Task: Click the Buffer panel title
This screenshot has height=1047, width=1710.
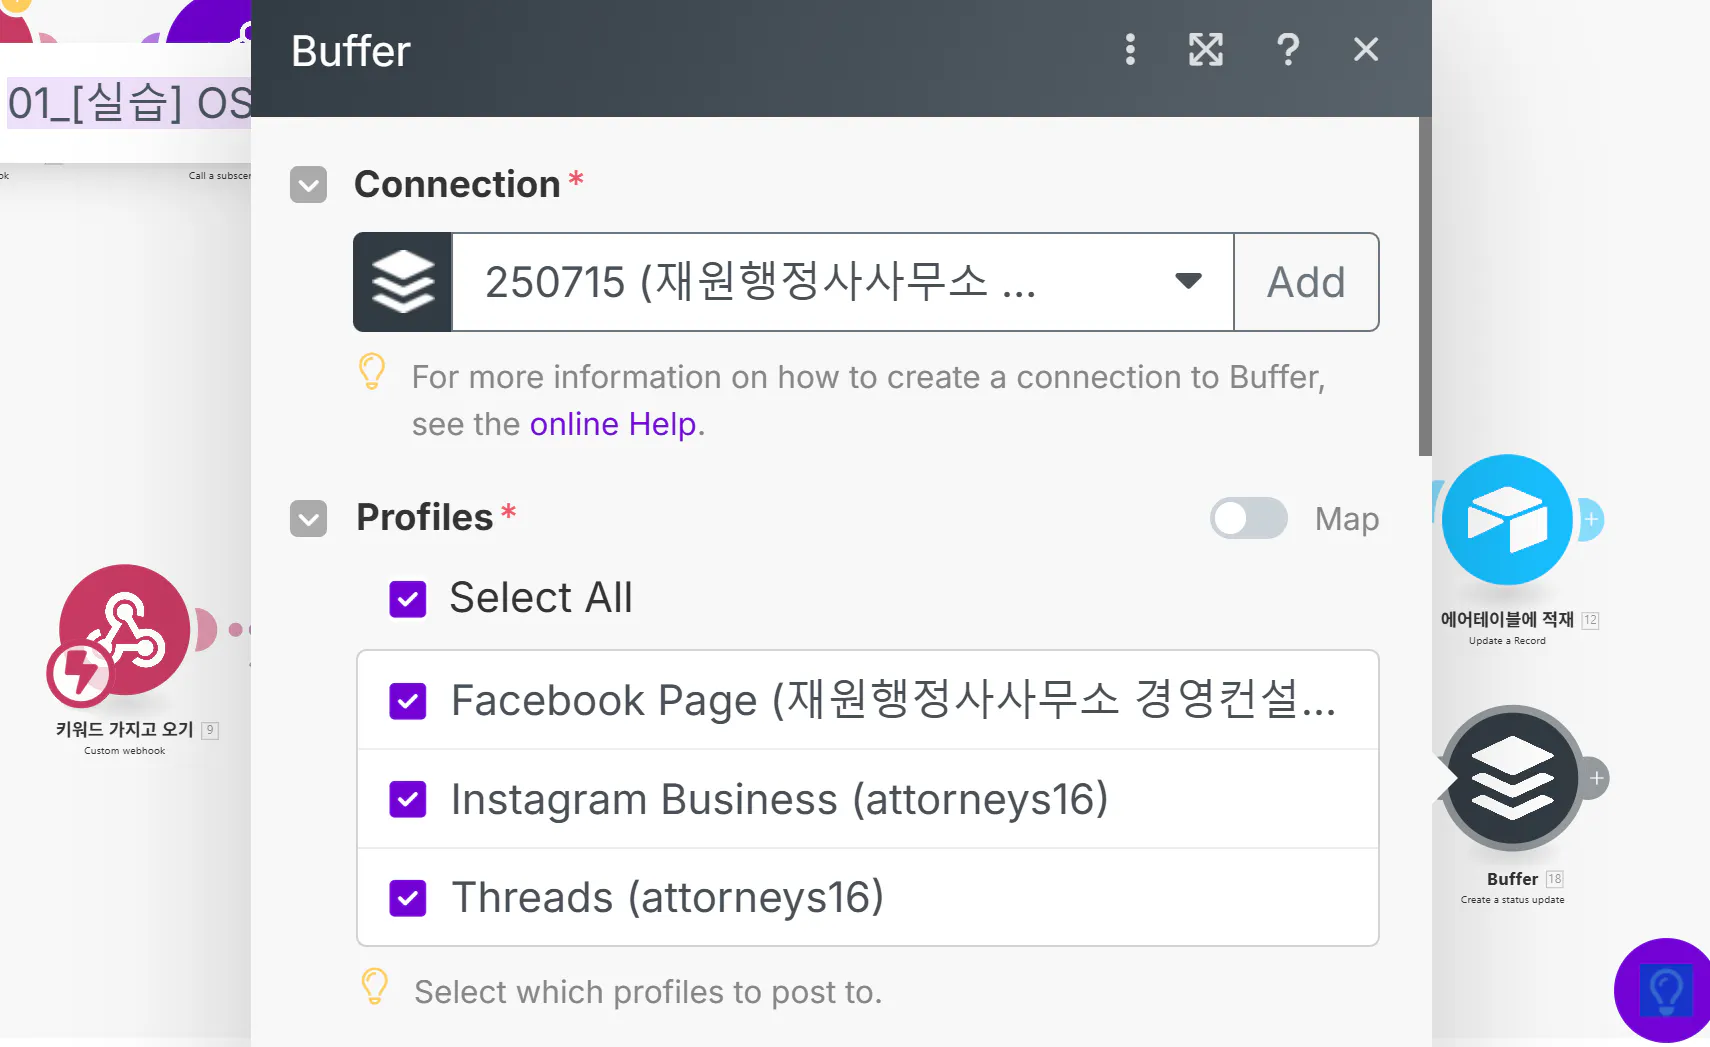Action: pyautogui.click(x=351, y=51)
